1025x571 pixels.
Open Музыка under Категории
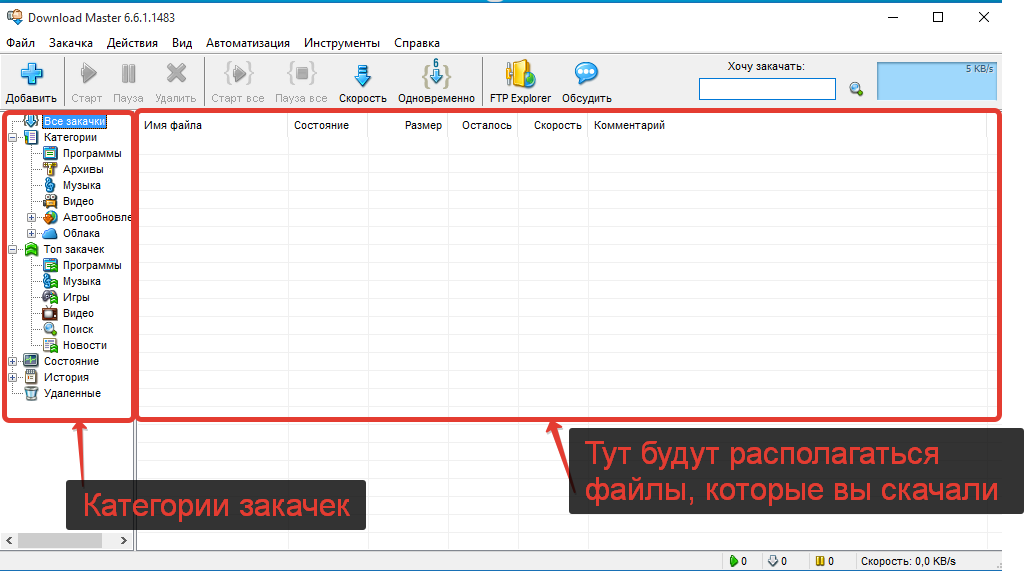click(81, 185)
